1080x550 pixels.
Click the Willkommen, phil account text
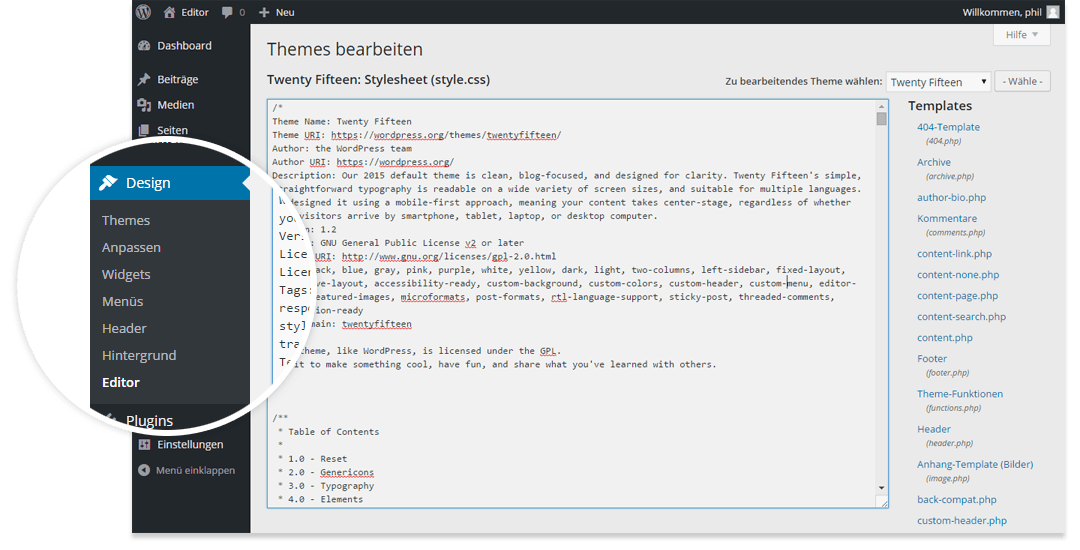(x=1001, y=12)
